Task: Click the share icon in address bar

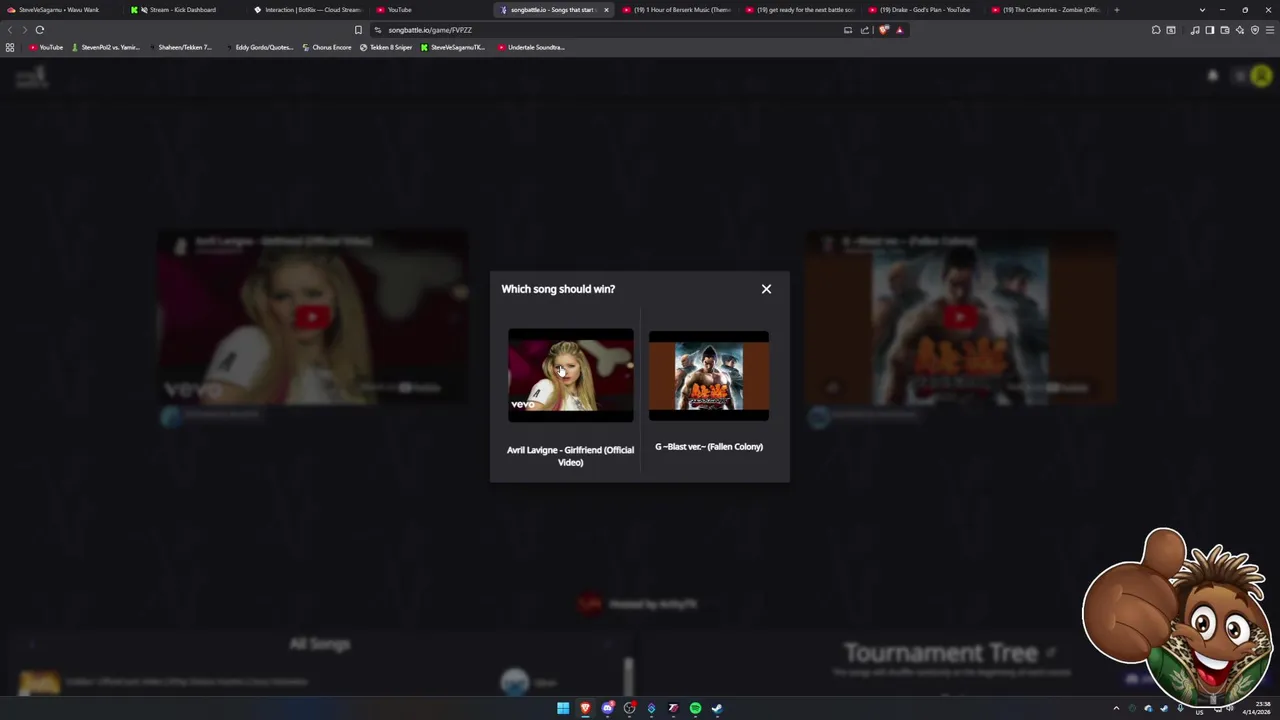Action: point(865,30)
